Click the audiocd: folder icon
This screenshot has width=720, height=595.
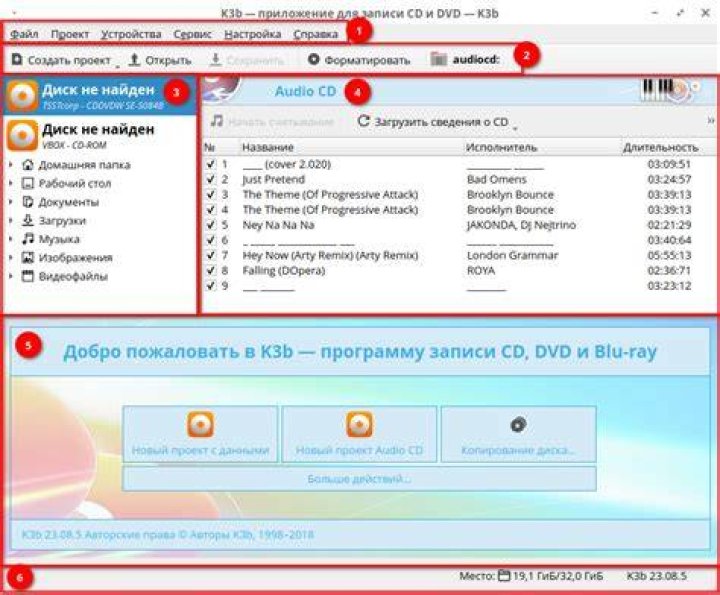click(x=439, y=59)
